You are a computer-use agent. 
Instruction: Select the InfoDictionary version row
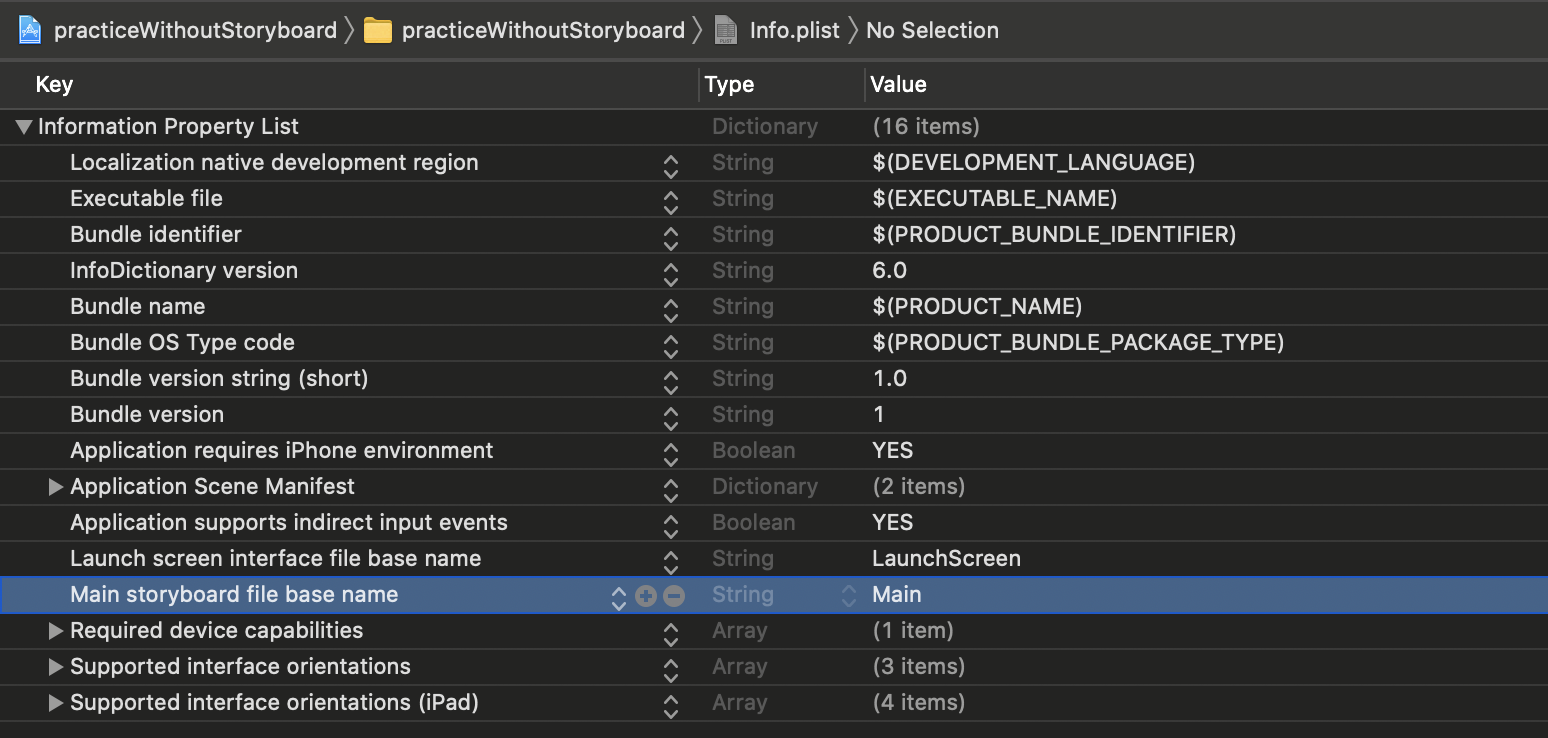774,271
